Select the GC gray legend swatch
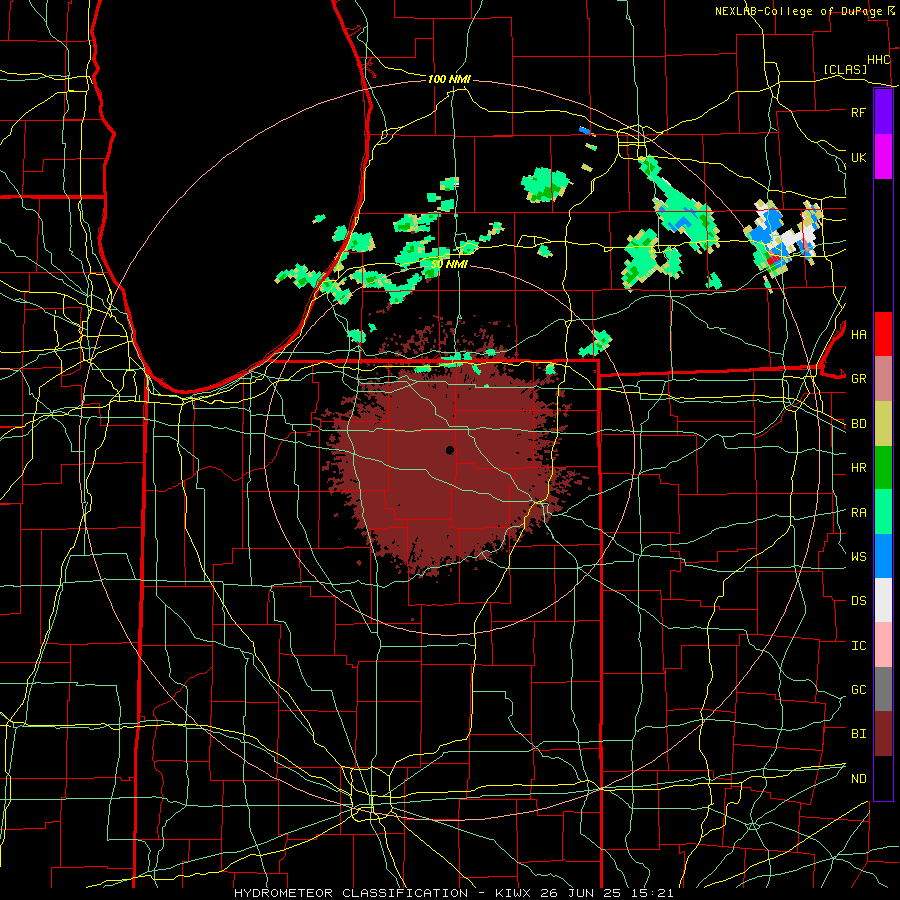Screen dimensions: 900x900 [x=883, y=689]
